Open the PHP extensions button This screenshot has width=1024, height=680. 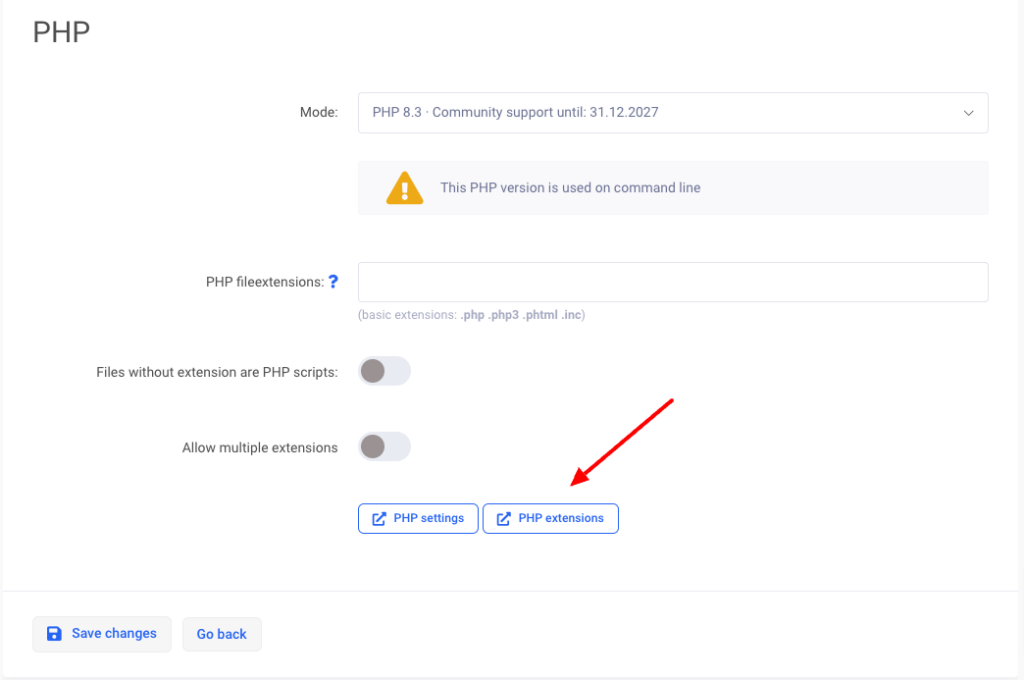[x=551, y=519]
